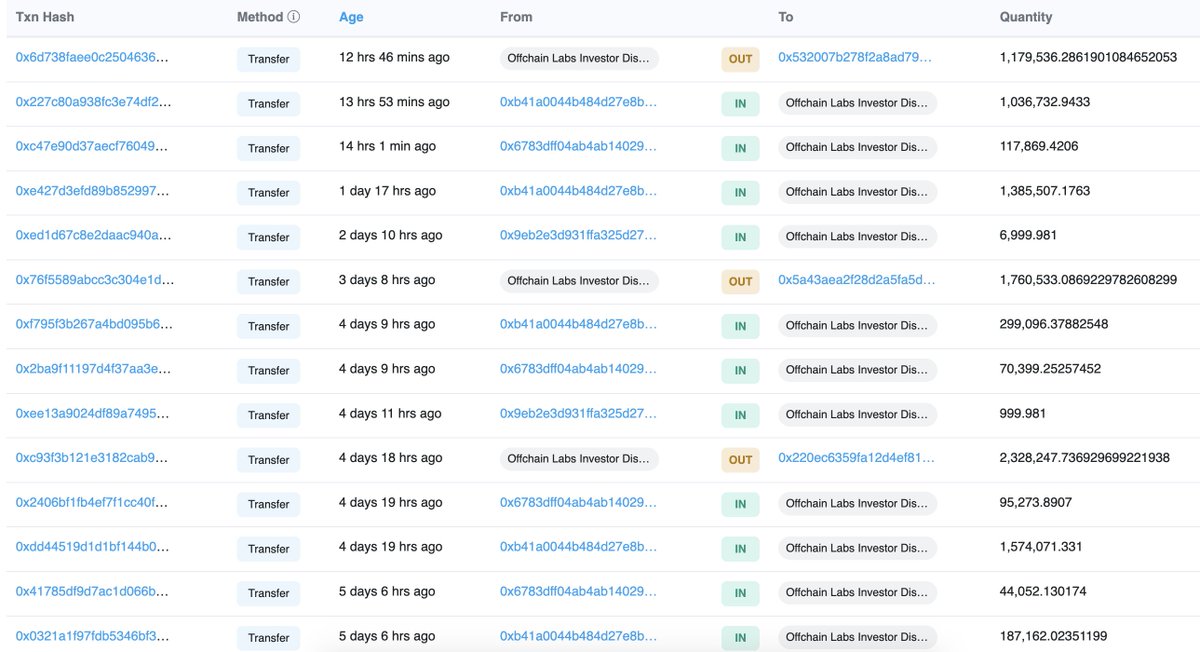Screen dimensions: 1200x652
Task: Open transaction hash 0x2406bf1fb4ef7f1cc40f
Action: point(92,502)
